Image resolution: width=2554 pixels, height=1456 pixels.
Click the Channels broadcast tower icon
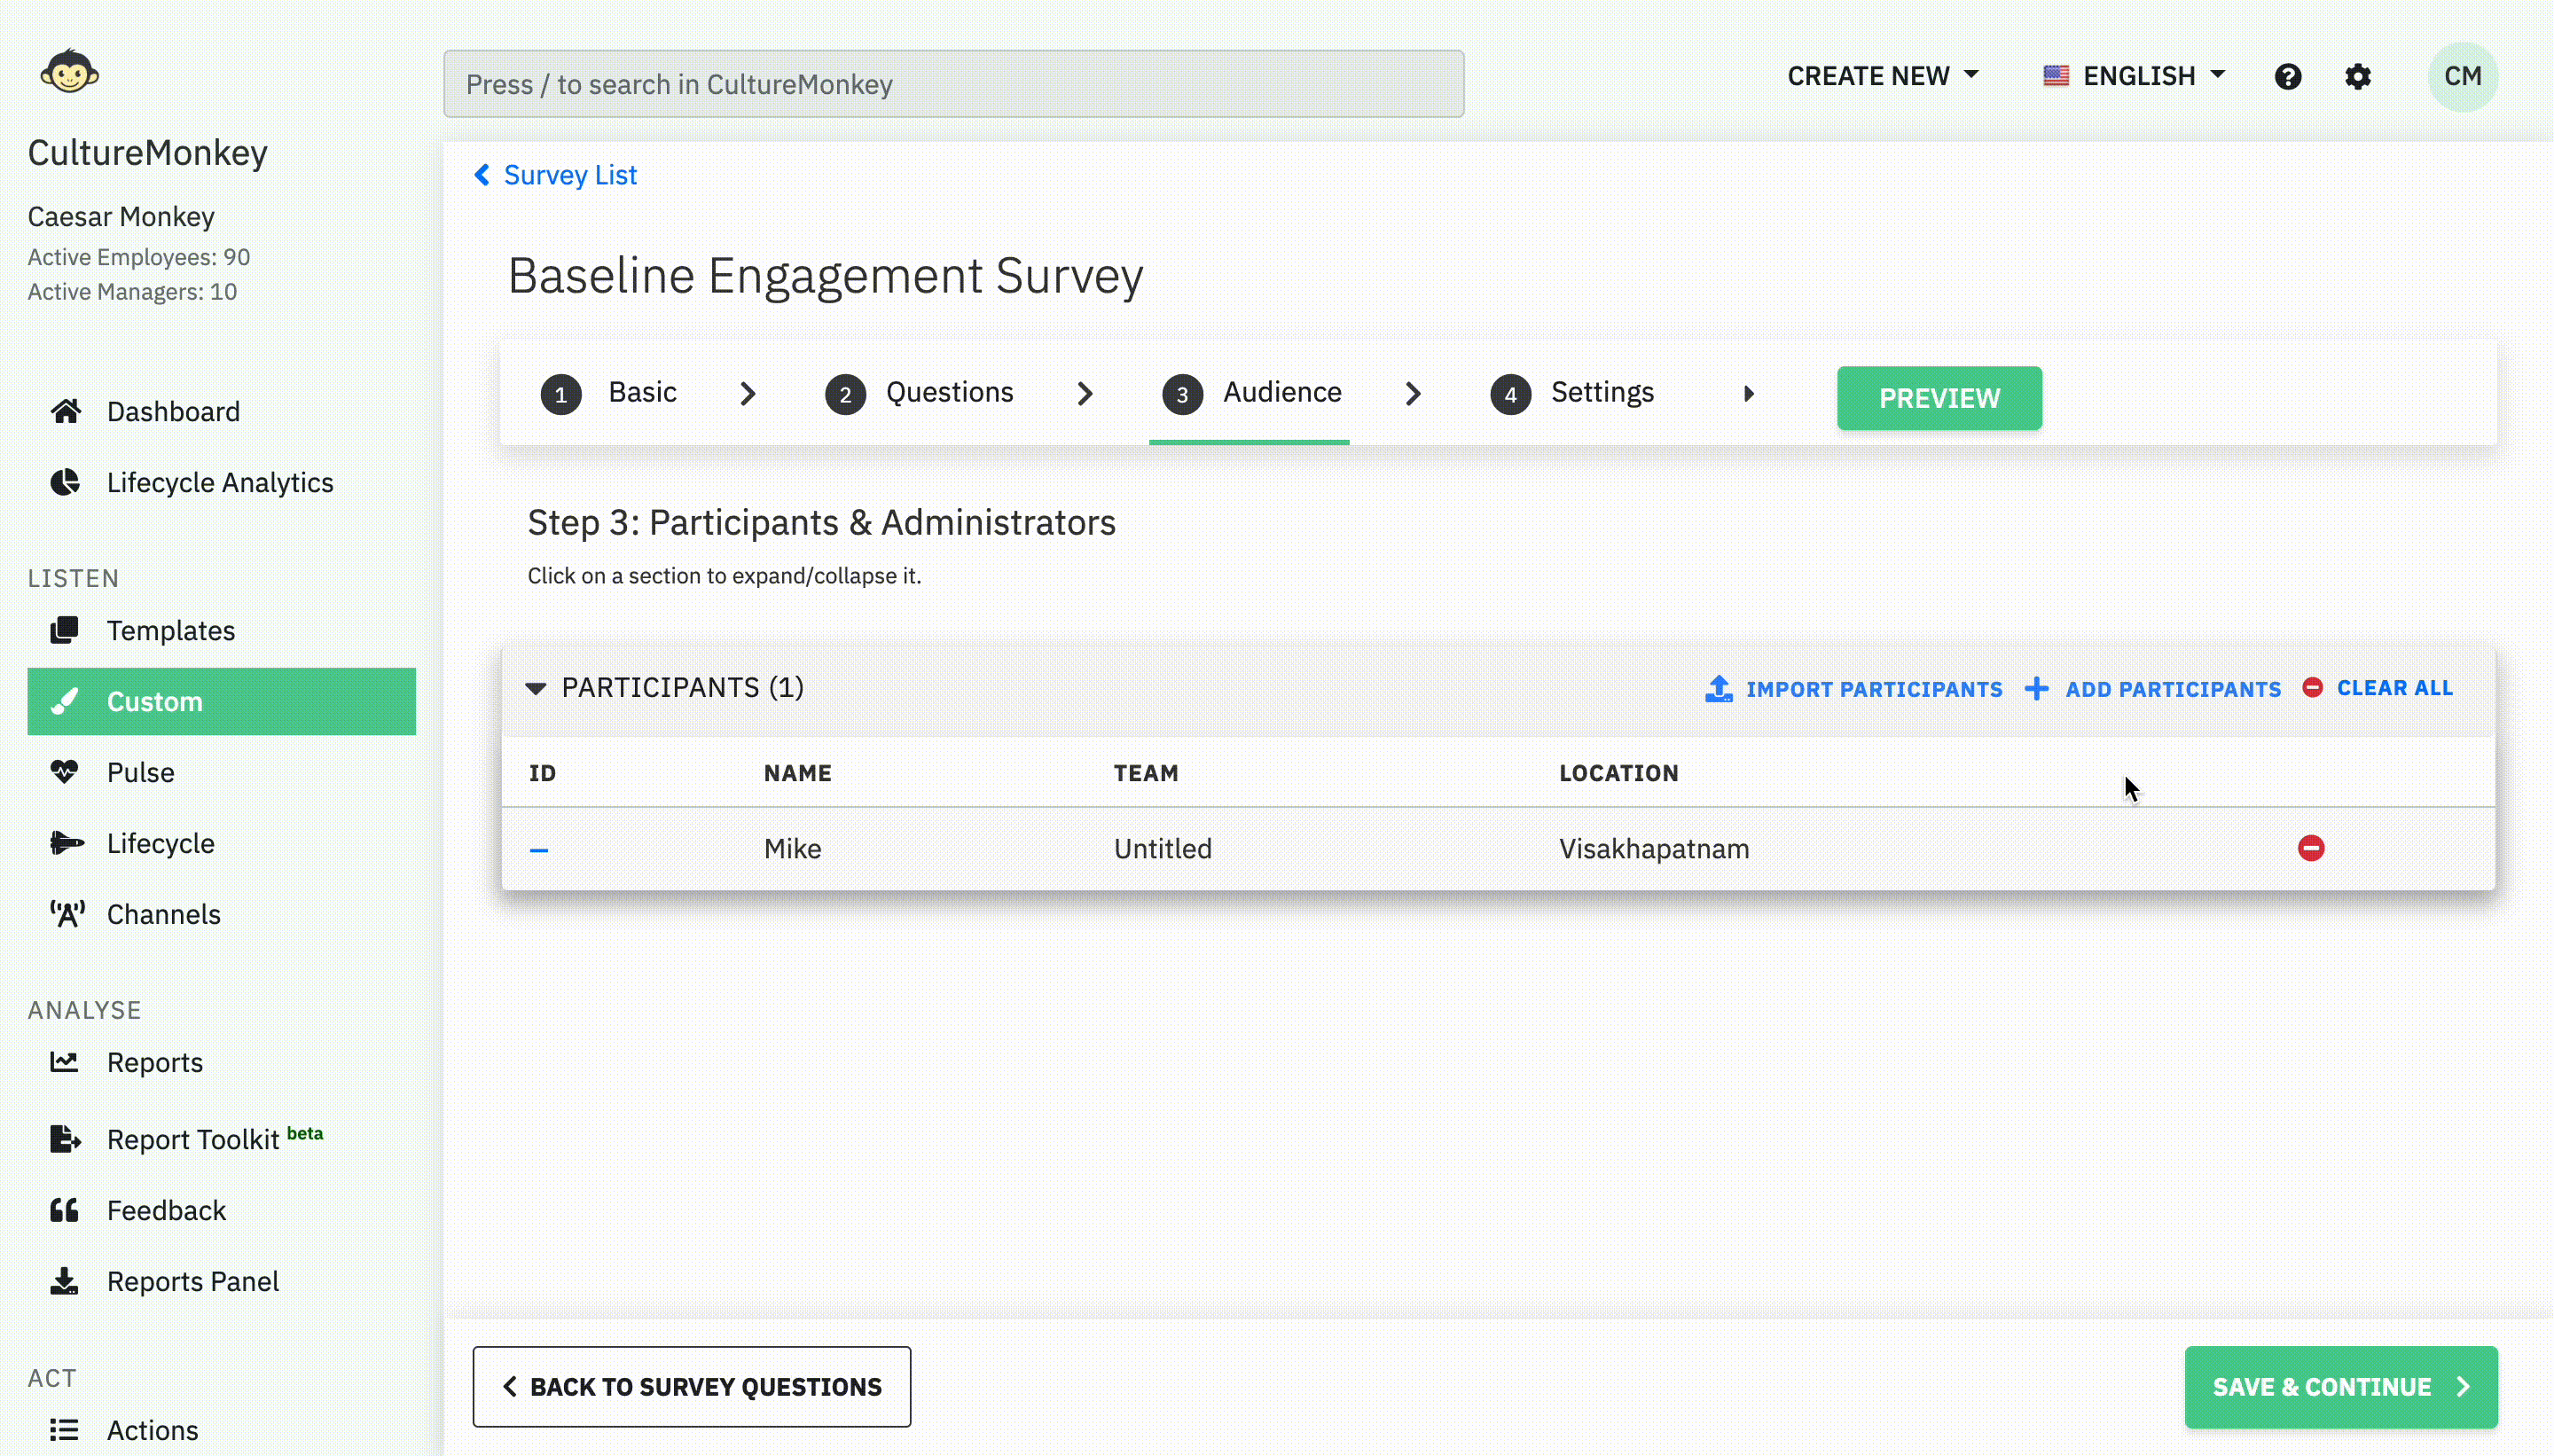click(x=67, y=914)
